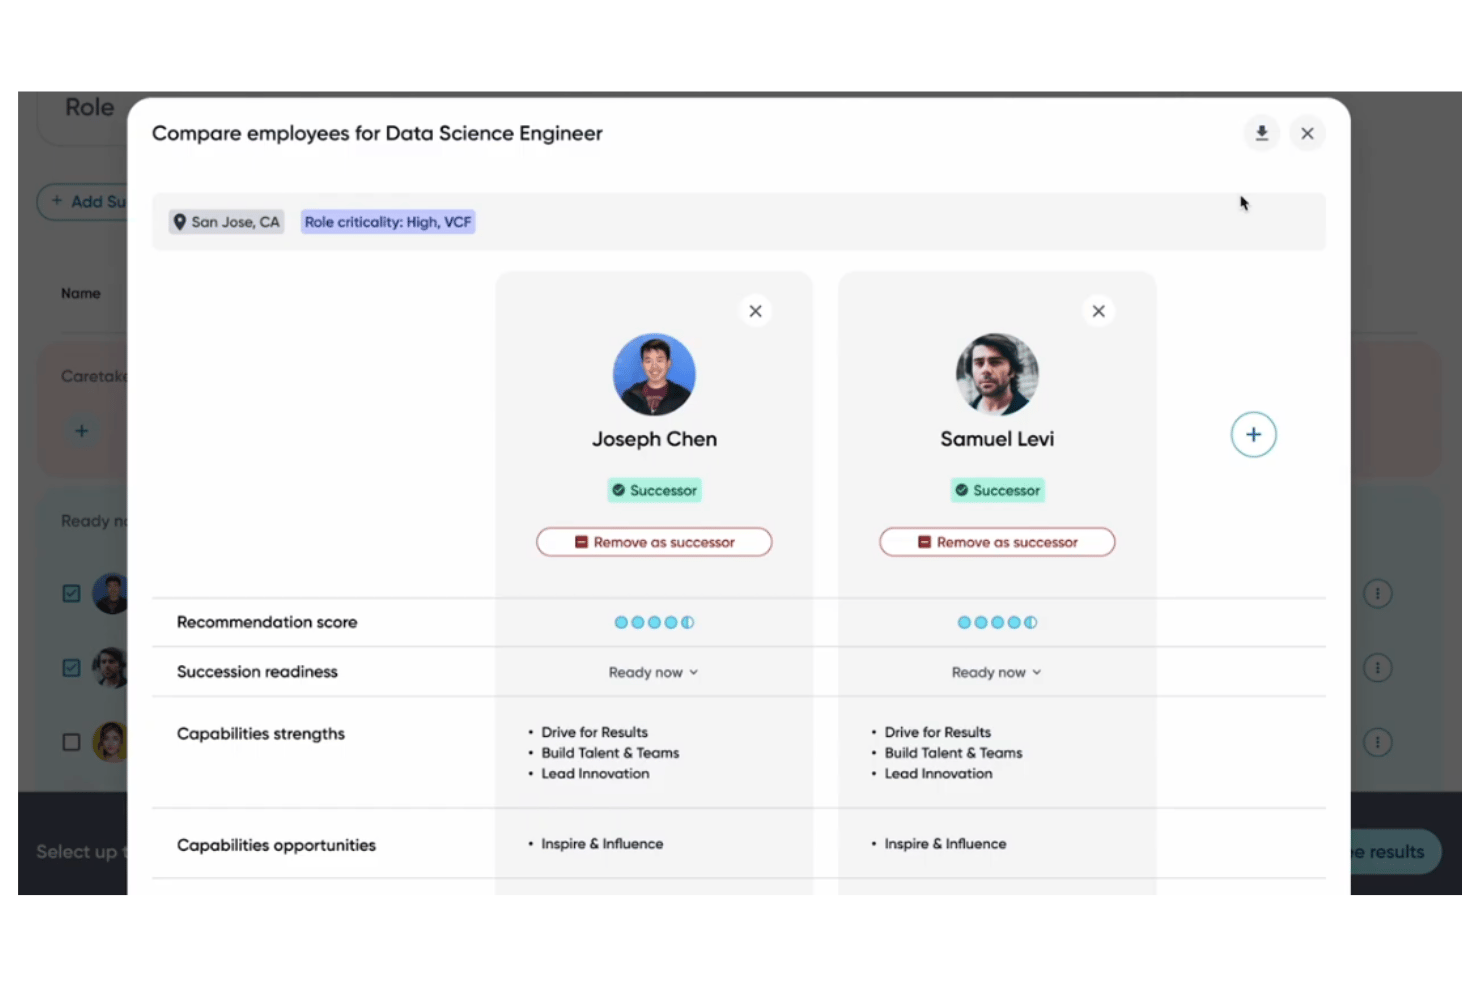Screen dimensions: 1480x987
Task: Expand Samuel Levi's Ready now dropdown
Action: tap(997, 672)
